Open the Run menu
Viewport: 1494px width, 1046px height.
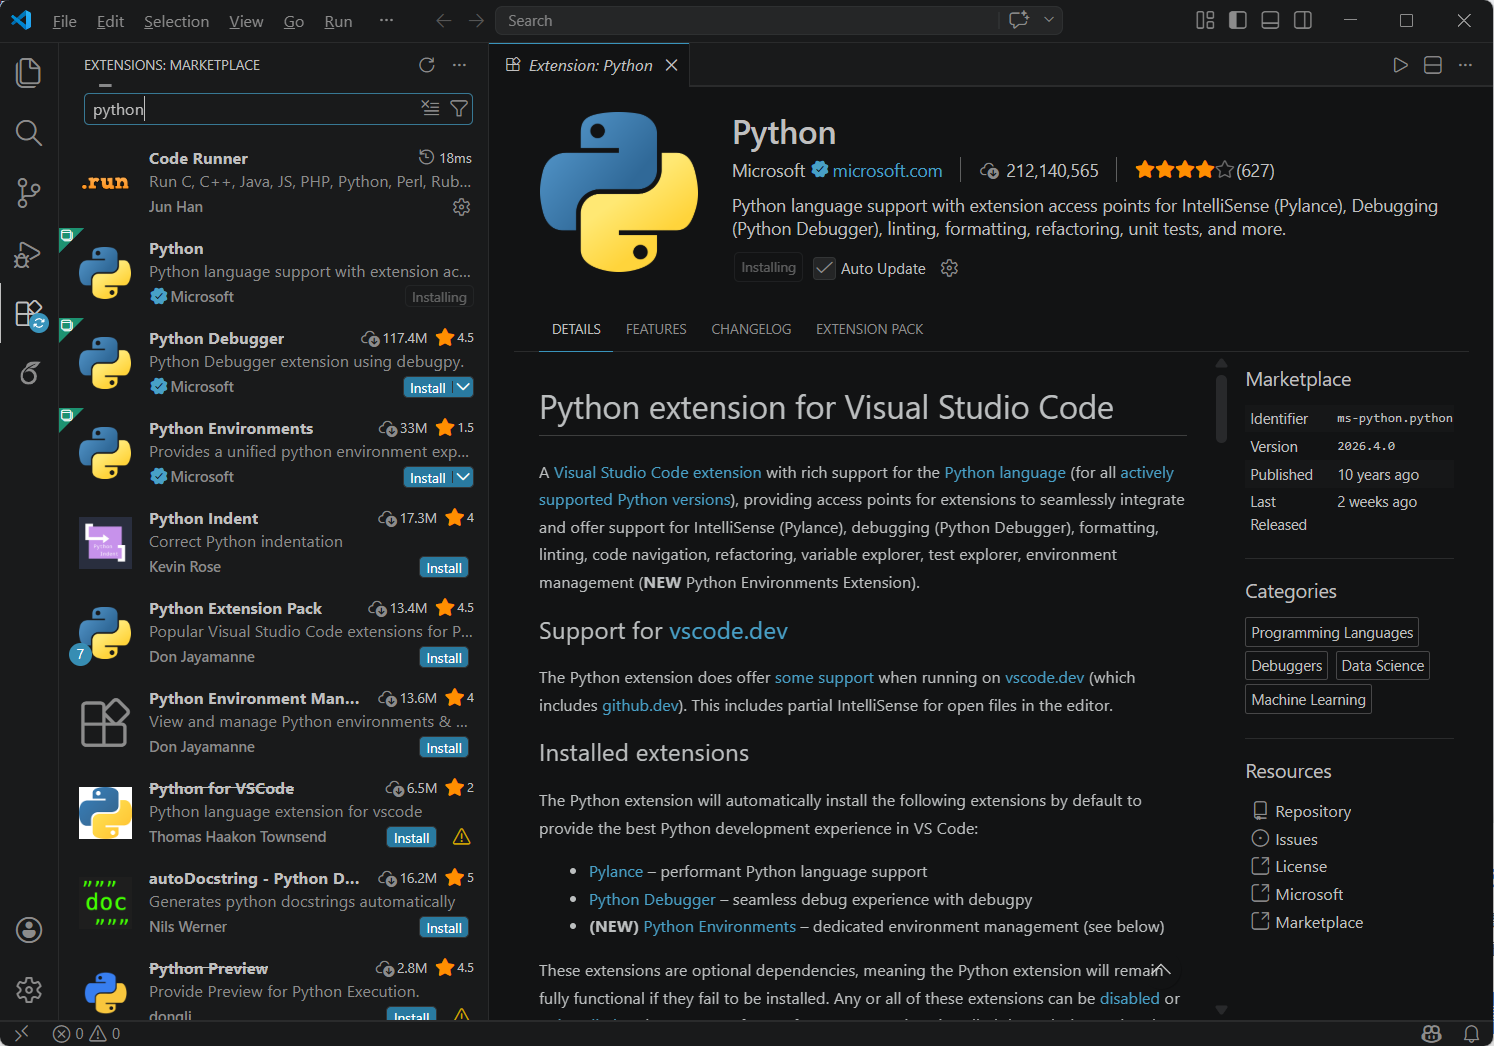(338, 21)
